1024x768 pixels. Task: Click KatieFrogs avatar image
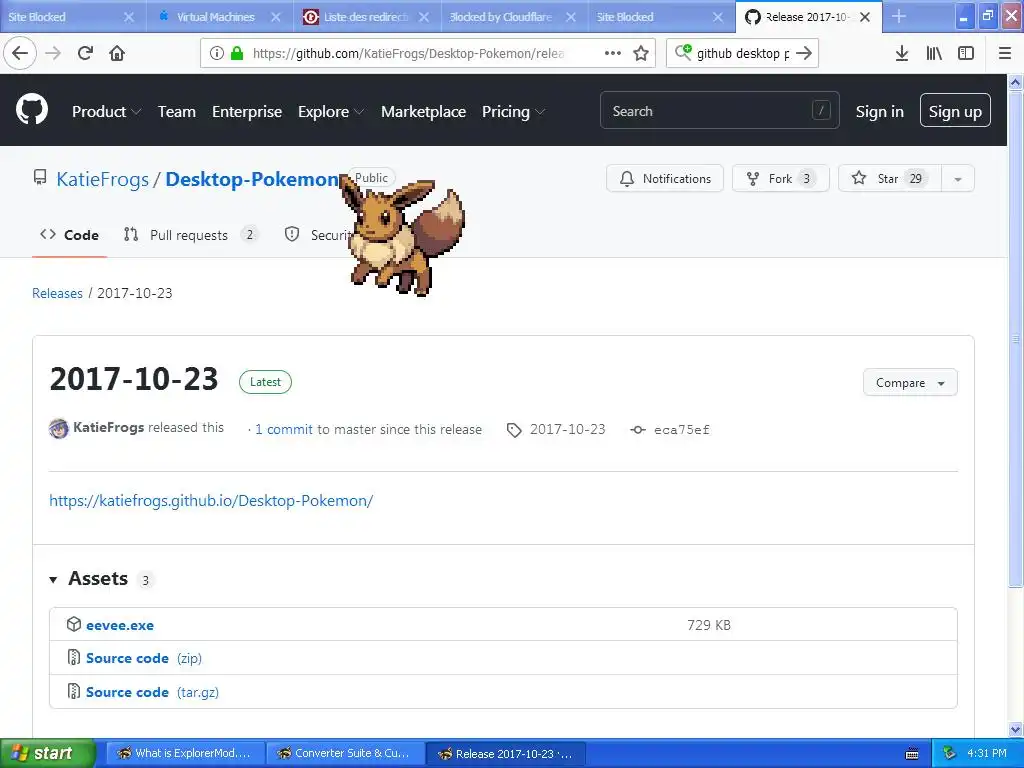point(59,428)
